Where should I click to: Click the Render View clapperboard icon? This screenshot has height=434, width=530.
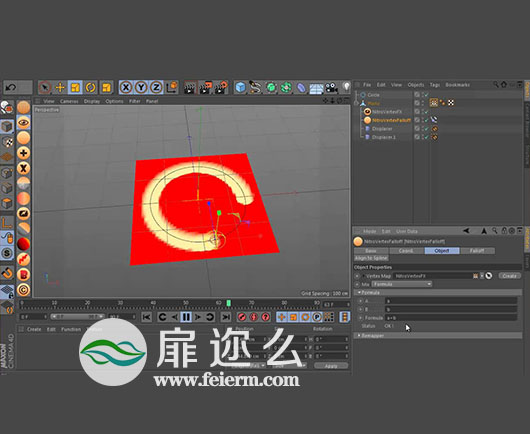click(190, 88)
